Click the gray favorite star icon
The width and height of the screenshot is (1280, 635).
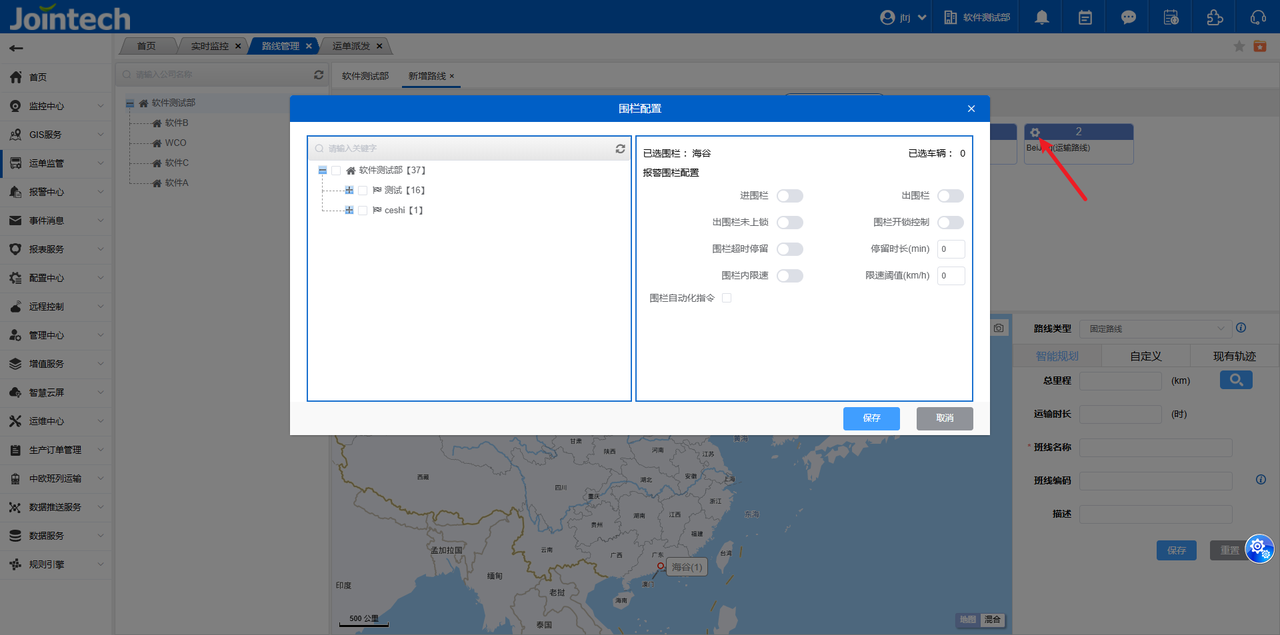click(x=1239, y=46)
